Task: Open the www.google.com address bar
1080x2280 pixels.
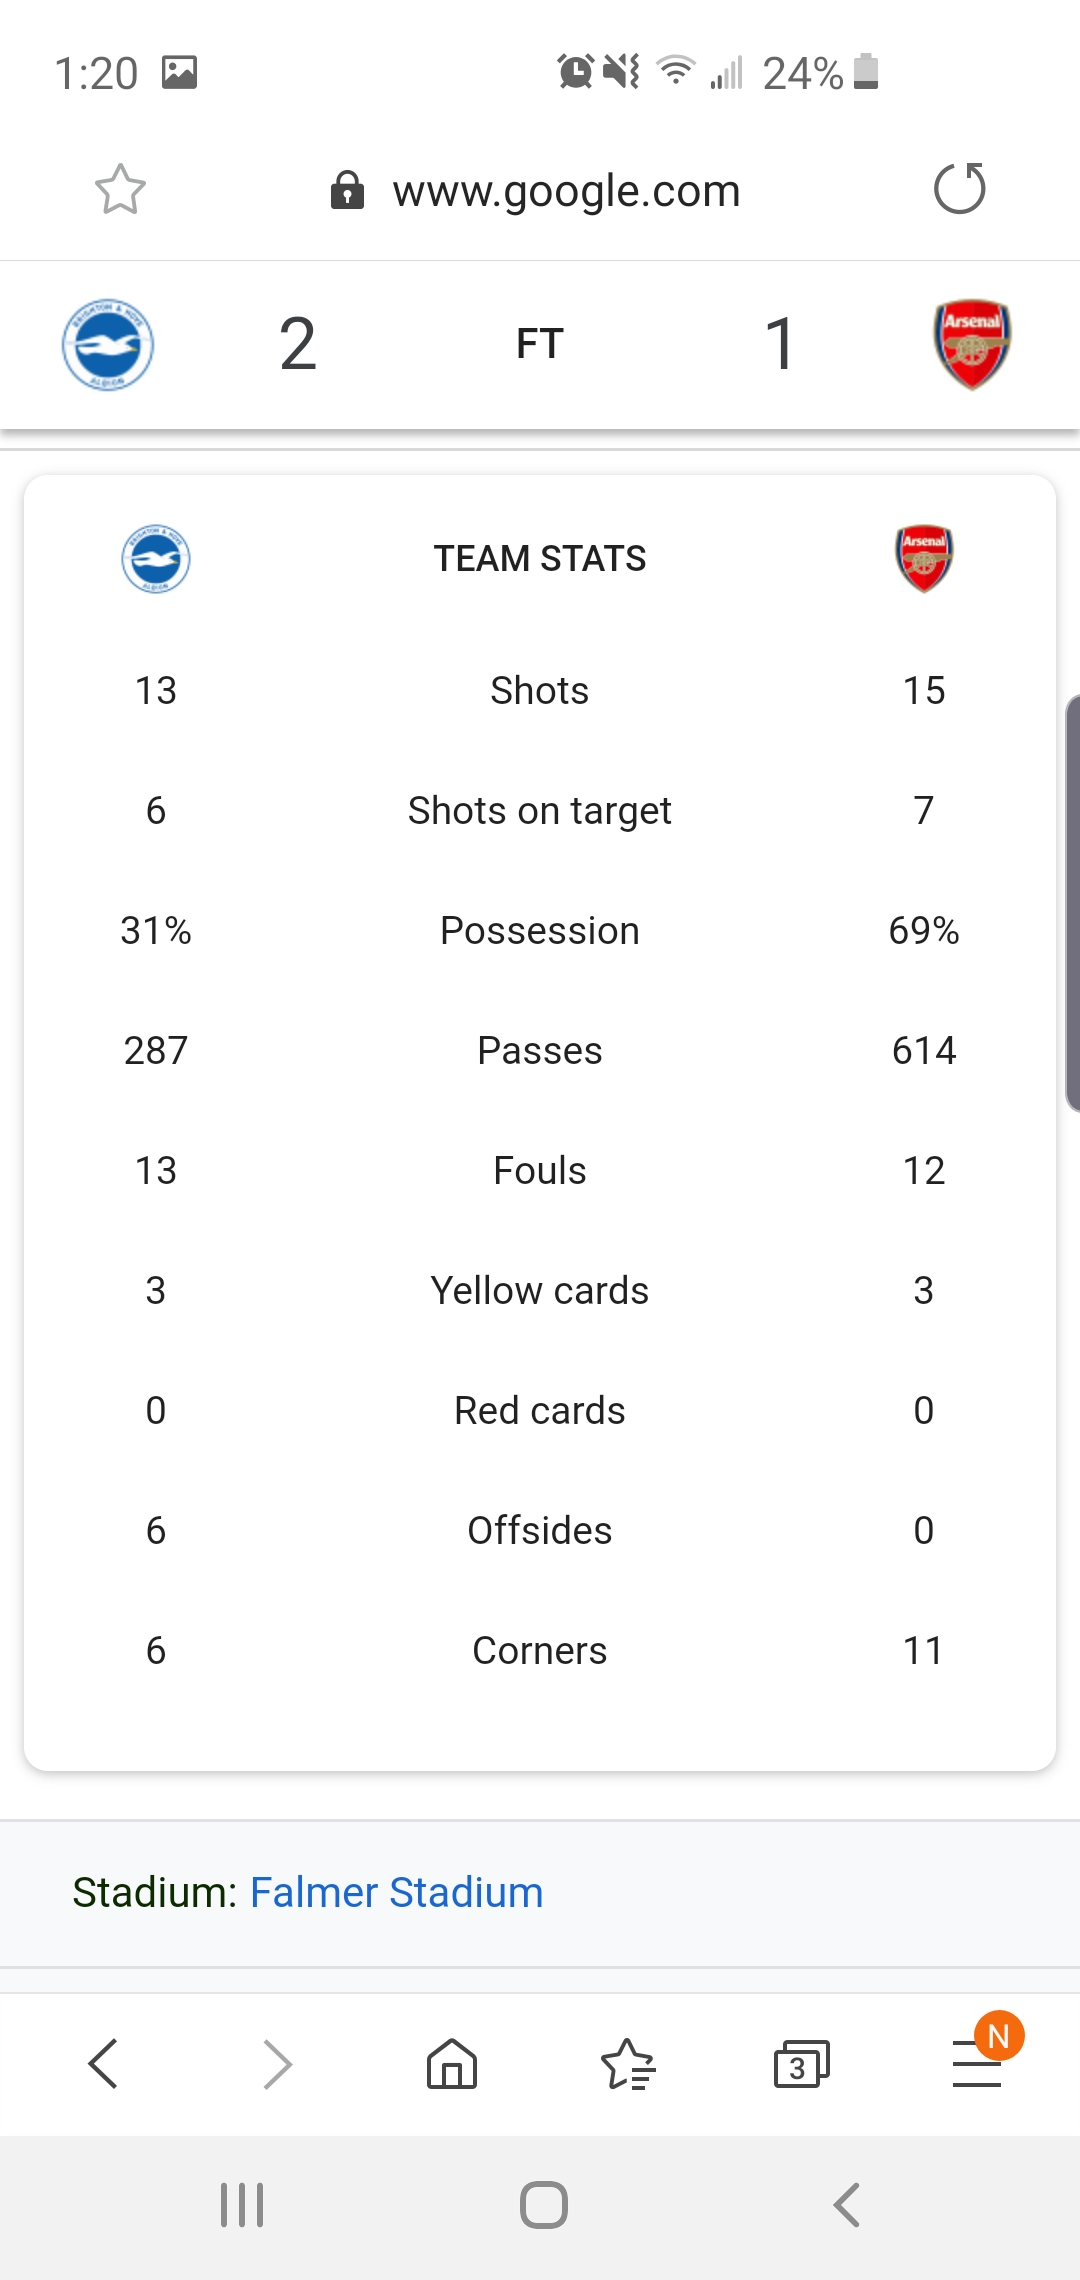Action: (x=566, y=190)
